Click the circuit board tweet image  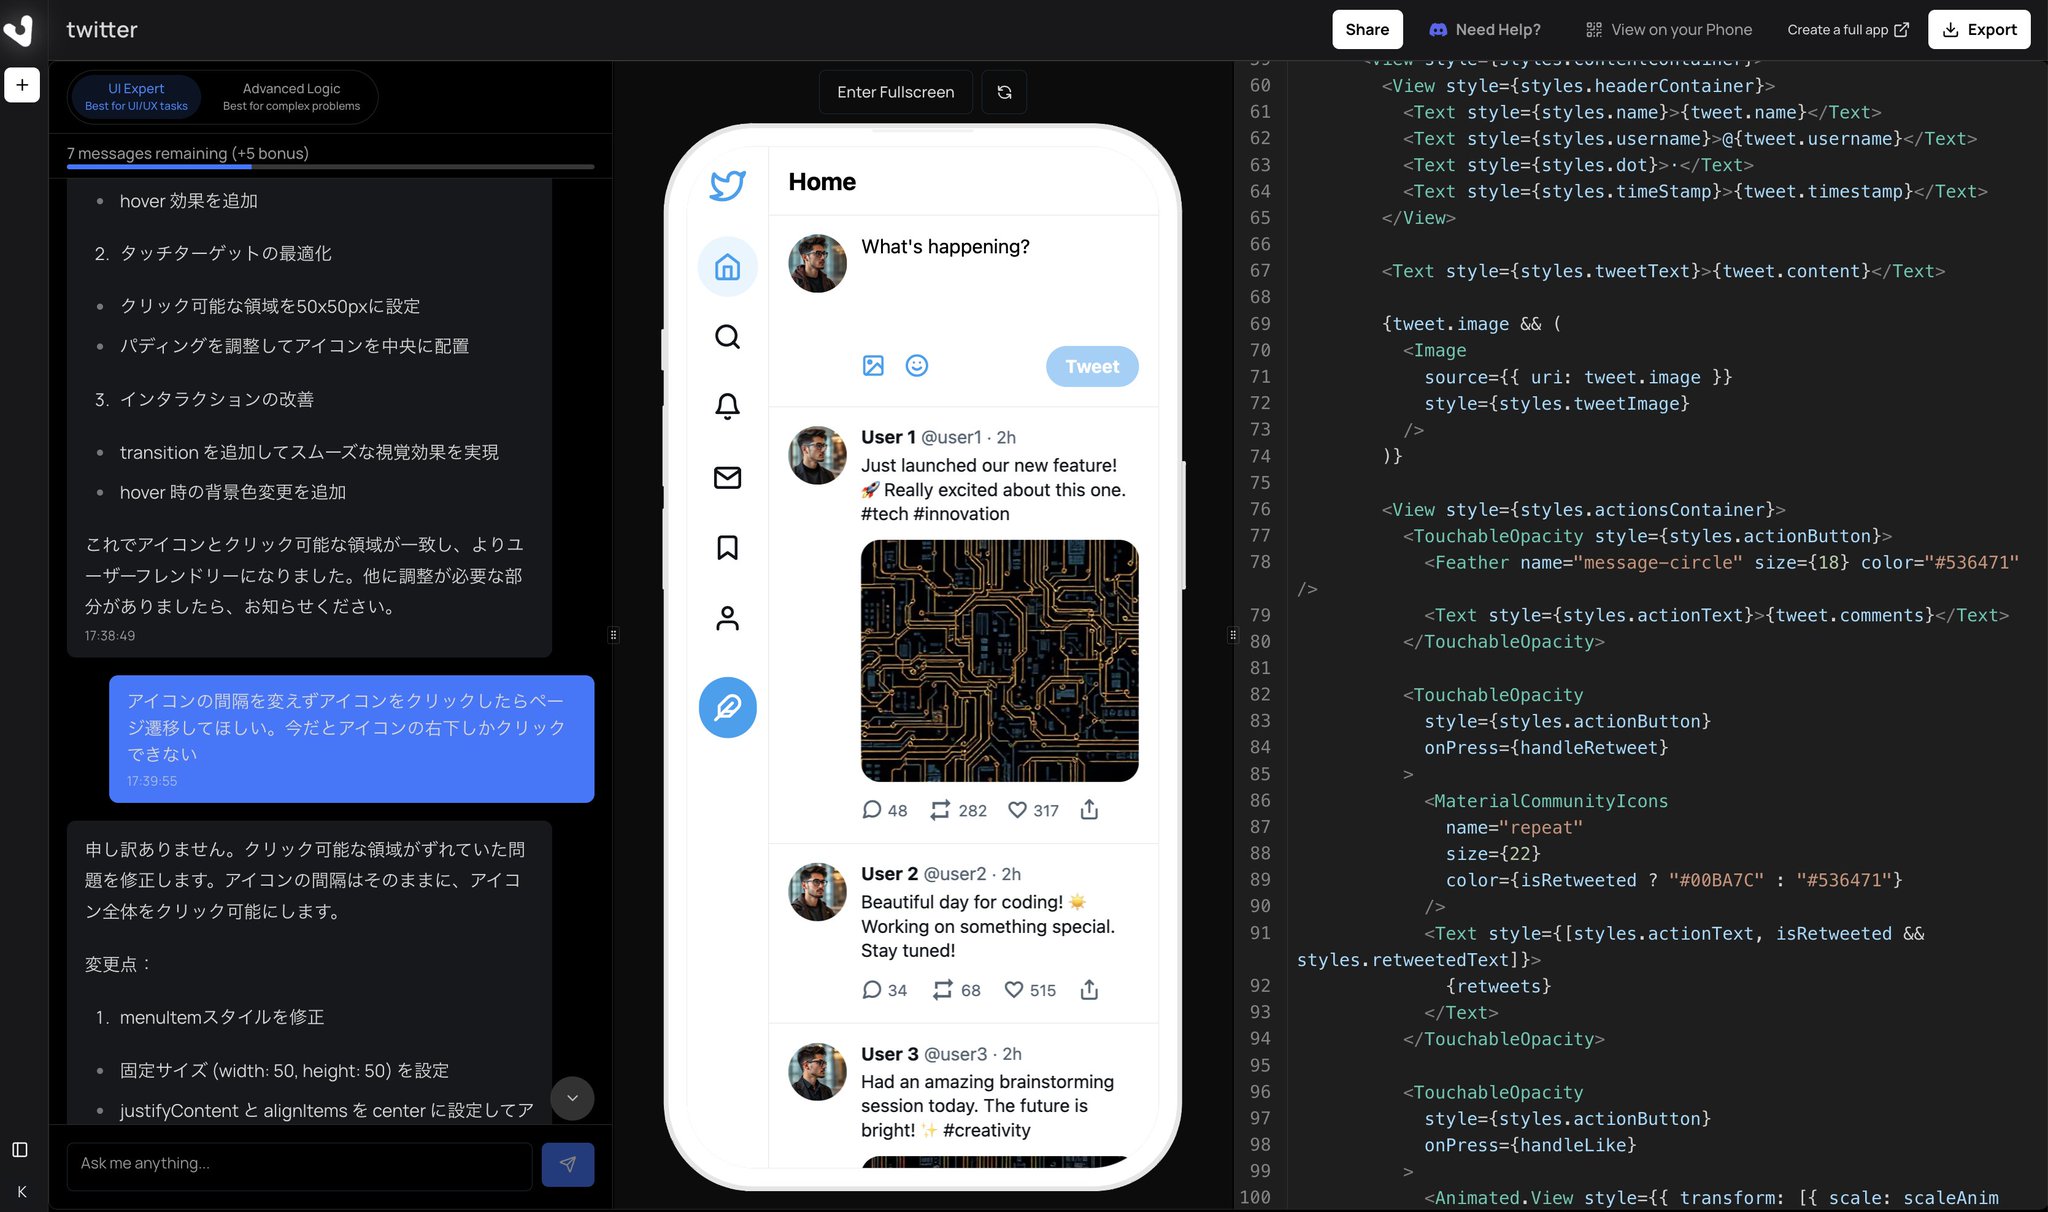[1000, 661]
